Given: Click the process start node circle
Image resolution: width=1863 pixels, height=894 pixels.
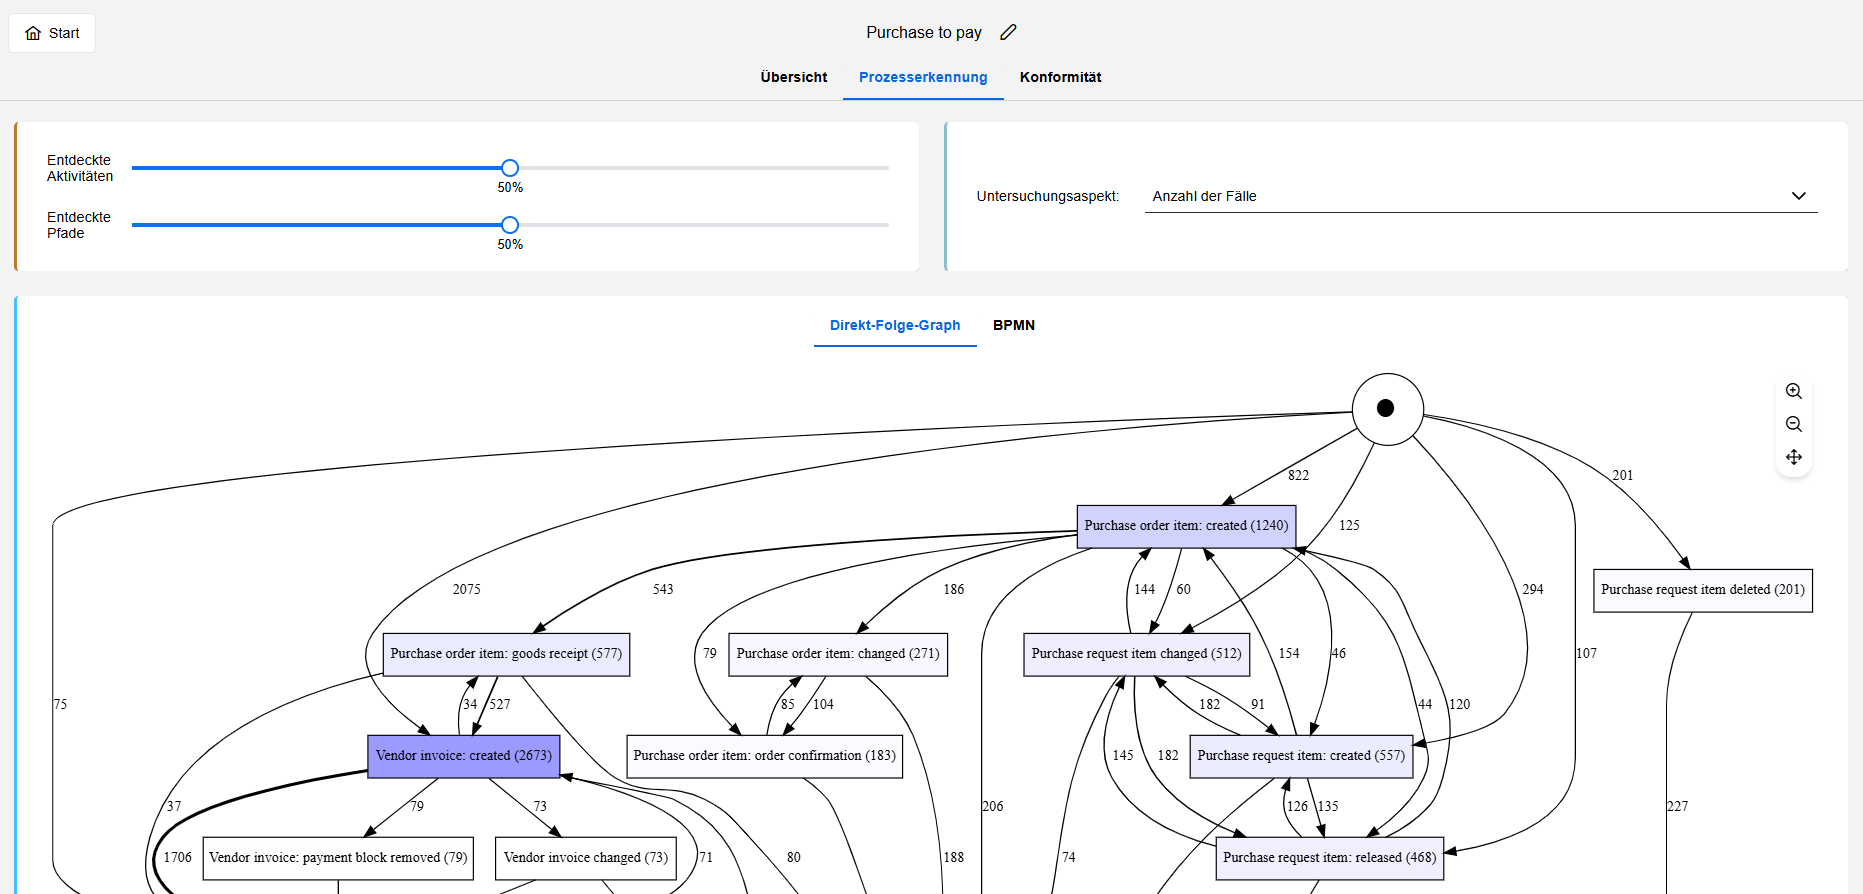Looking at the screenshot, I should pyautogui.click(x=1387, y=408).
